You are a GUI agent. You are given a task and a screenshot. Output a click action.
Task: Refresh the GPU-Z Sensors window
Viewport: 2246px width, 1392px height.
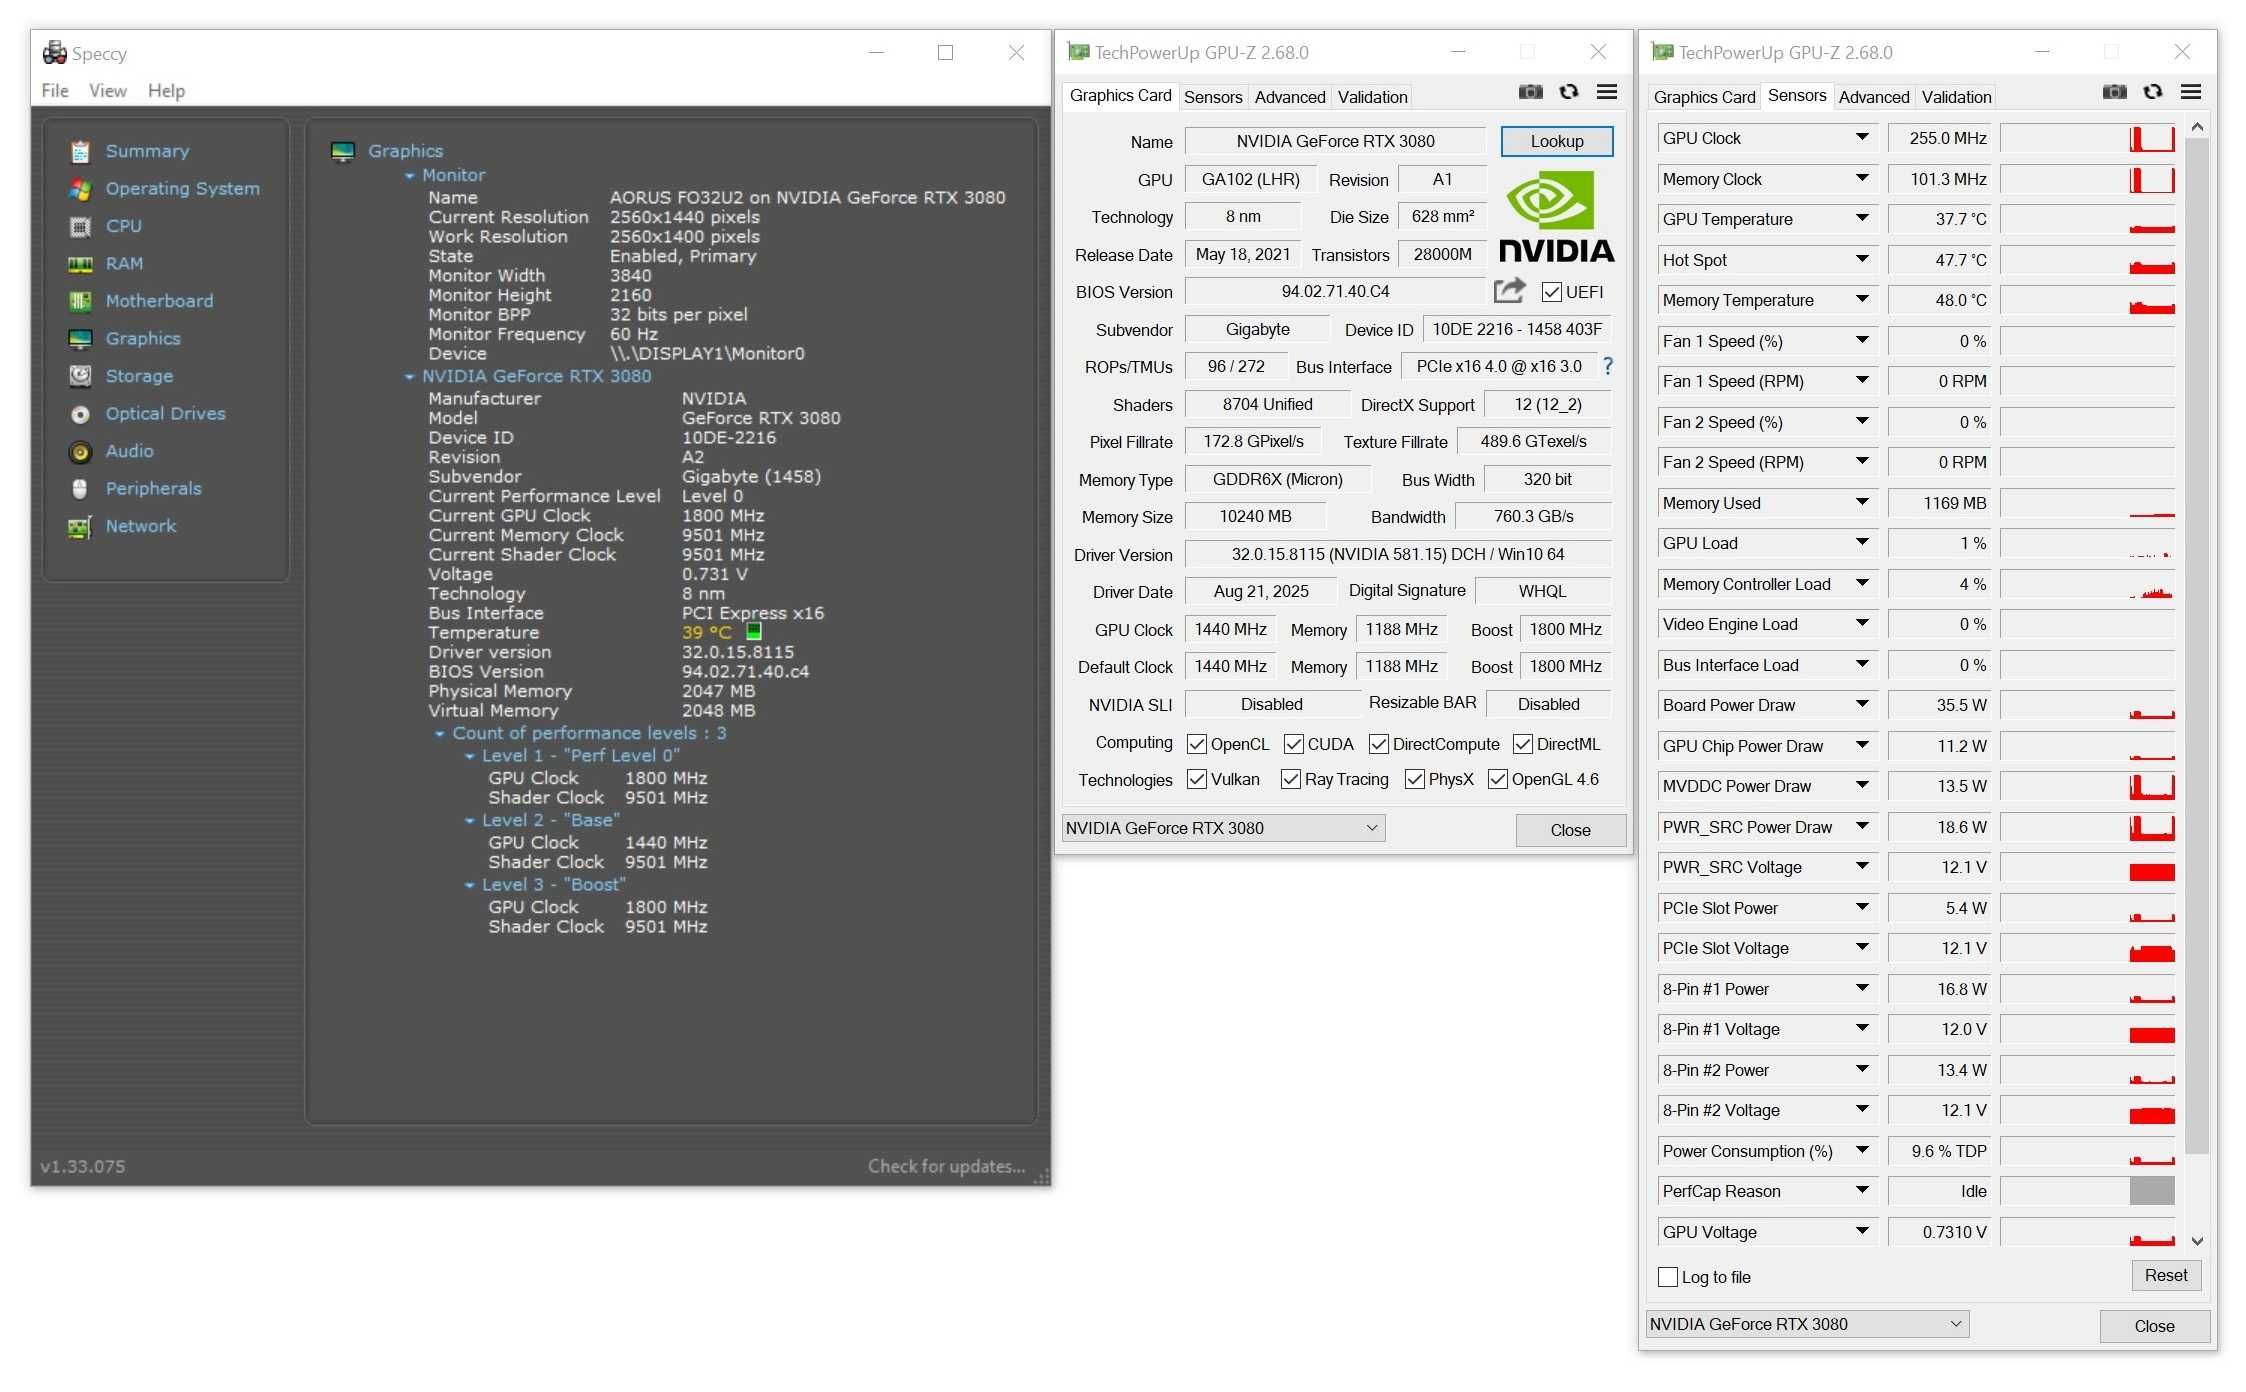2153,92
